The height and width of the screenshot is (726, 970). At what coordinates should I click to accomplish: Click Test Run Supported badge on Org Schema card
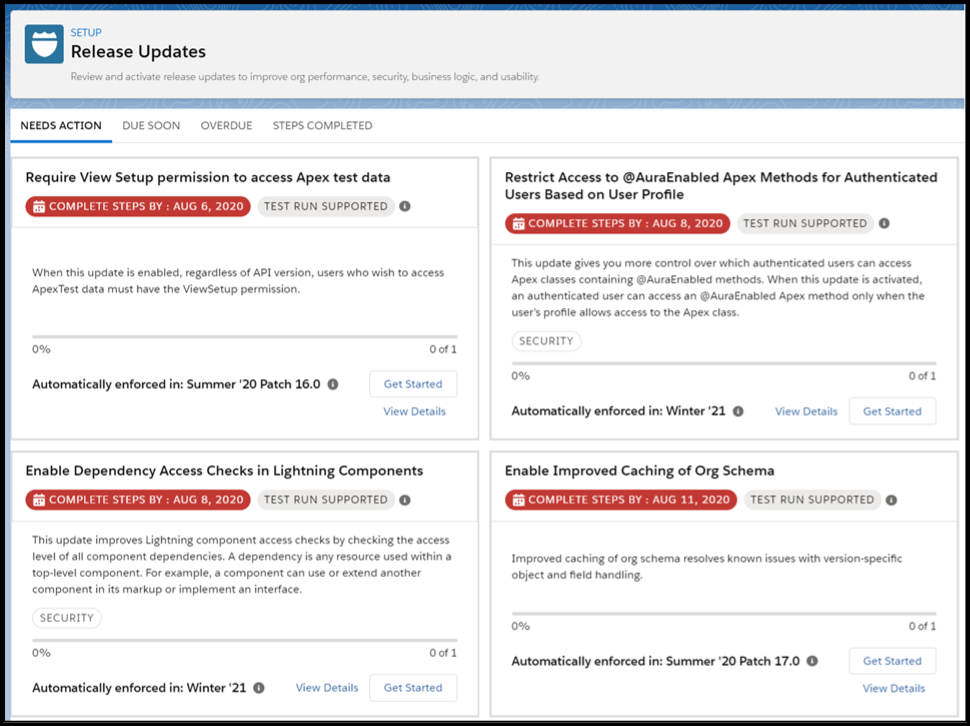point(812,500)
